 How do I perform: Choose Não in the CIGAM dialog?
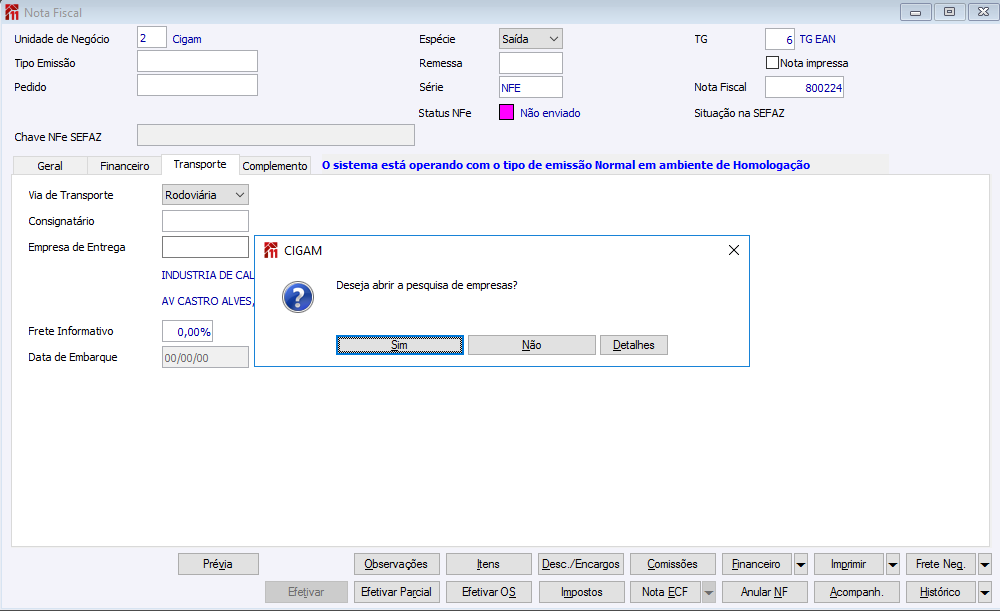pos(532,345)
